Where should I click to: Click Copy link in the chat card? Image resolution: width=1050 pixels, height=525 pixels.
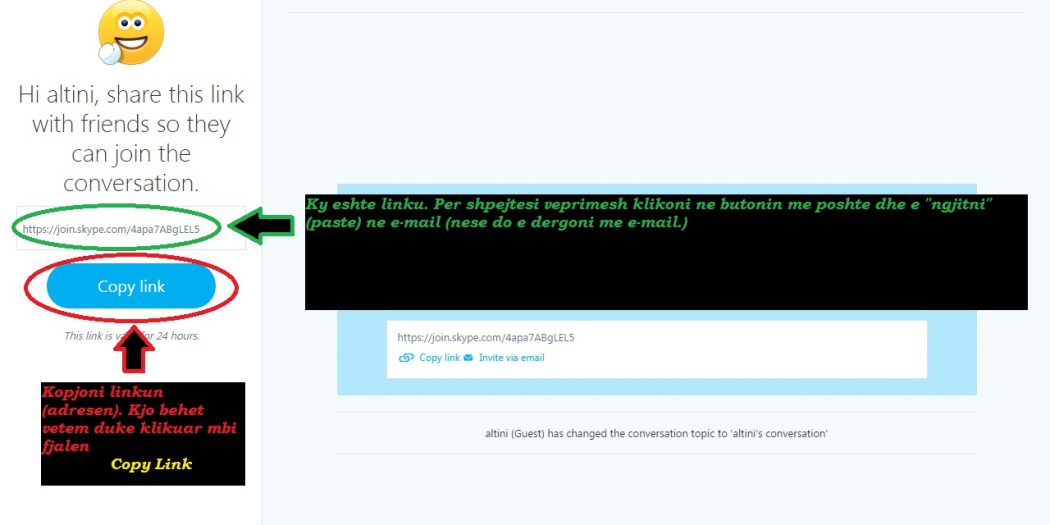(439, 358)
